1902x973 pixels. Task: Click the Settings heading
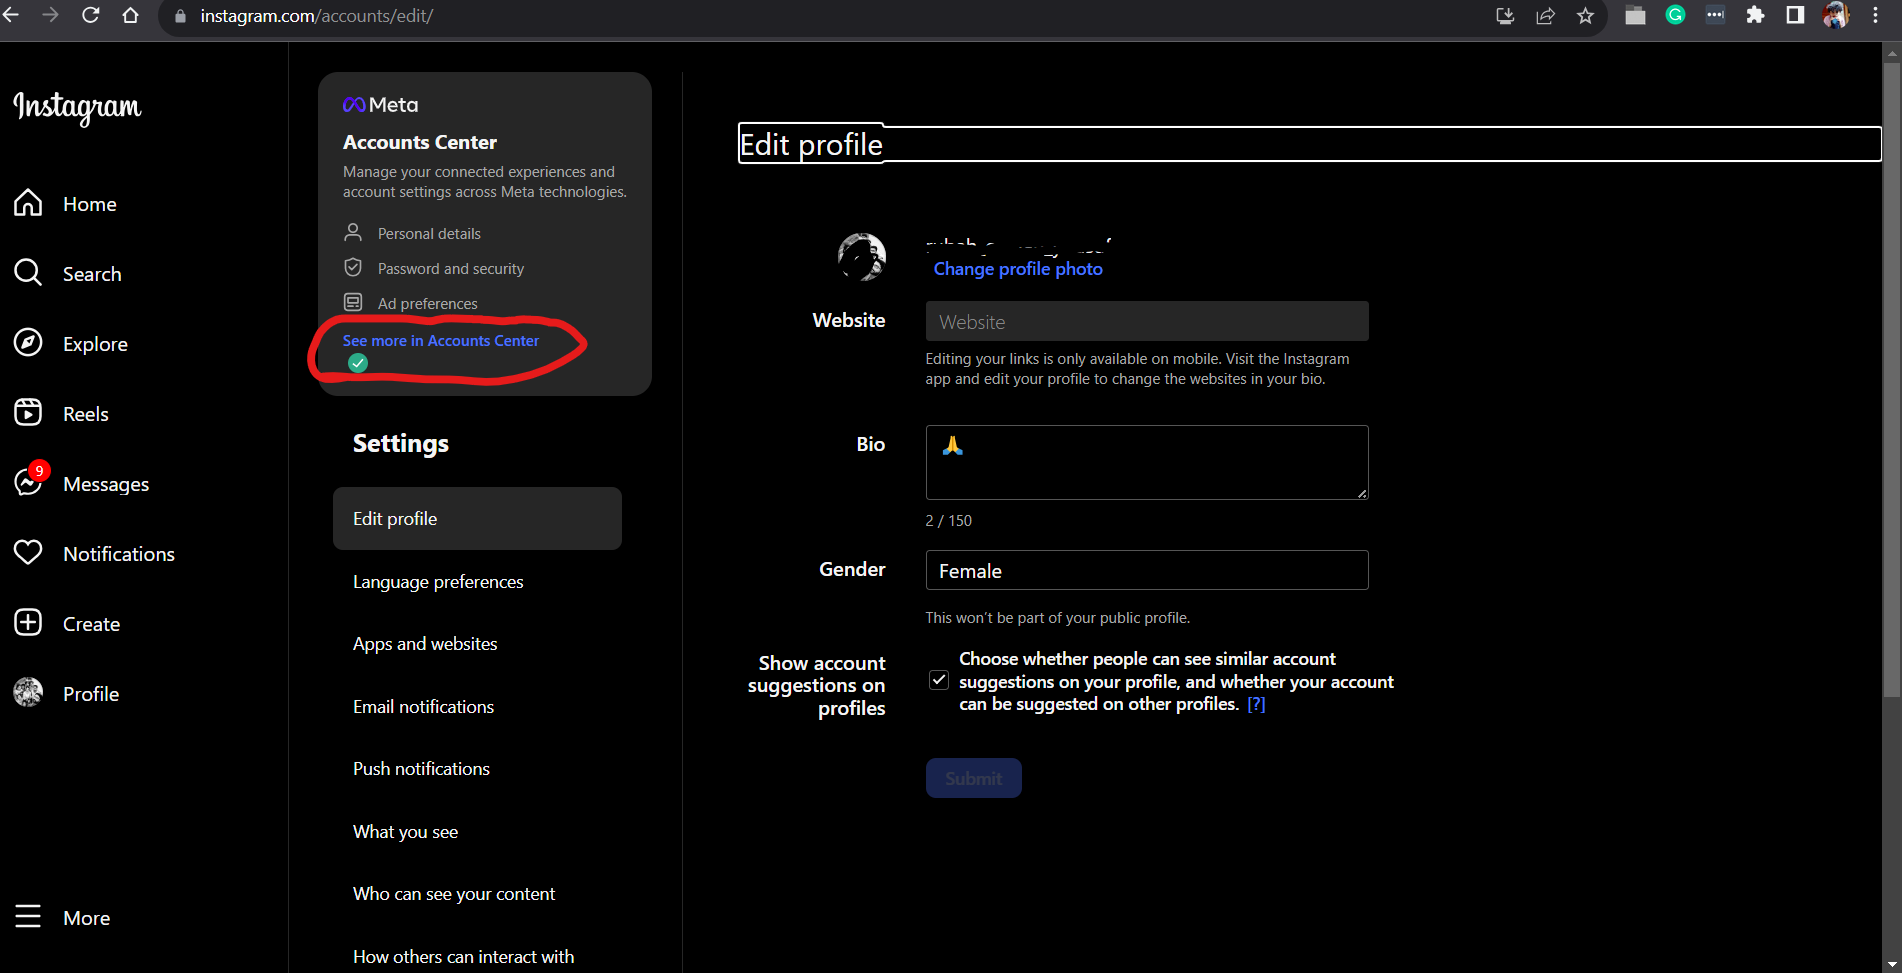pos(401,444)
